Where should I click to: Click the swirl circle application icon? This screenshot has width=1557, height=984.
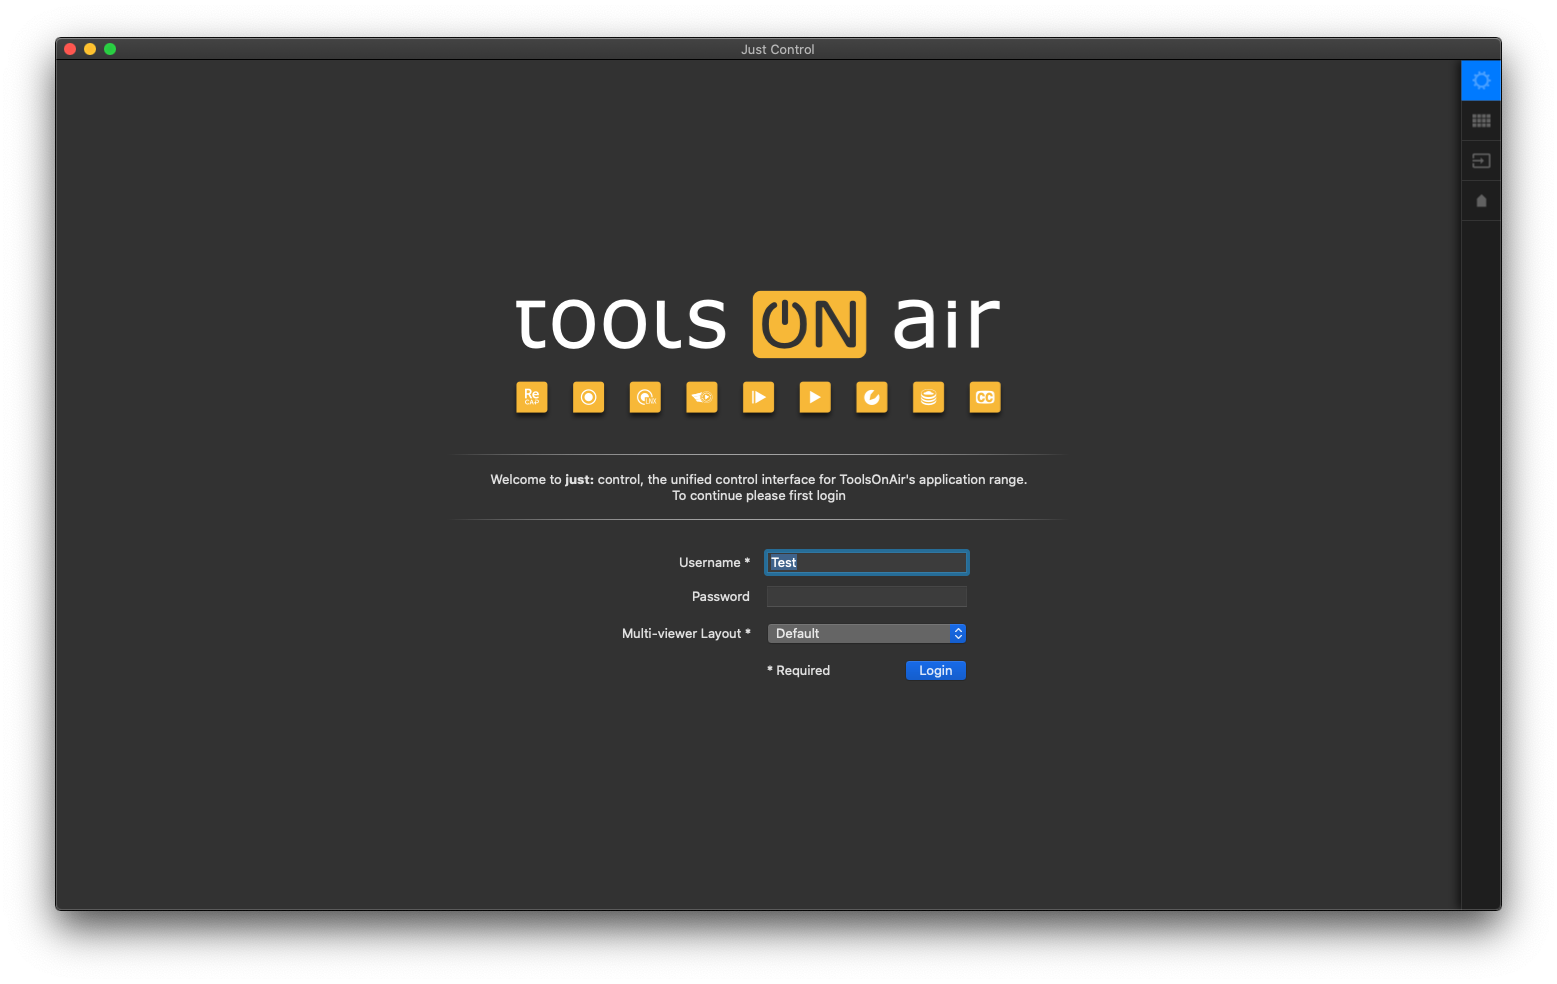(x=872, y=397)
